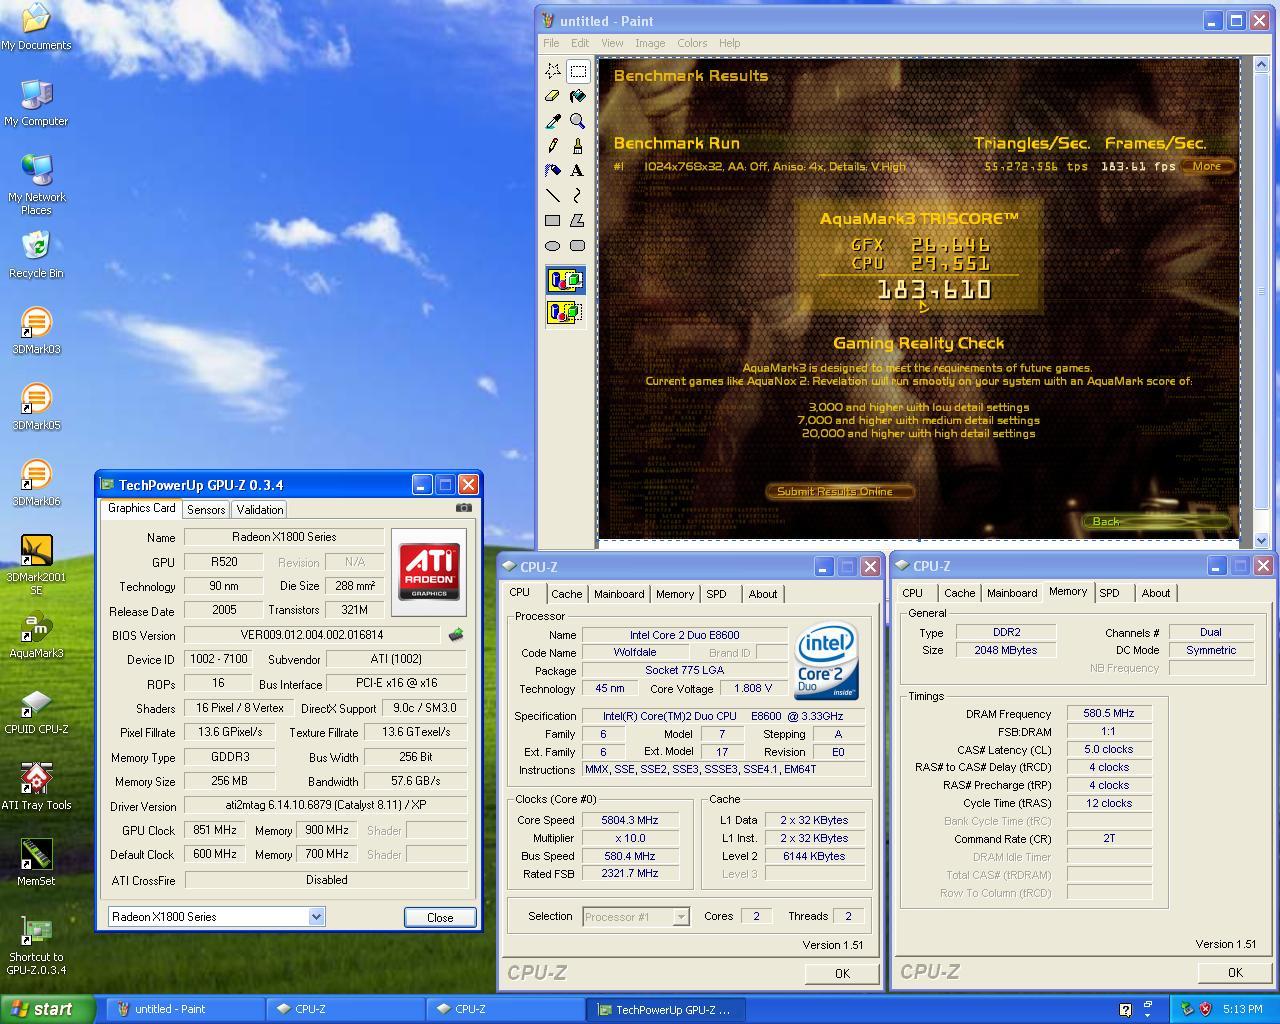
Task: Select transparent selection mode option in Paint
Action: point(565,312)
